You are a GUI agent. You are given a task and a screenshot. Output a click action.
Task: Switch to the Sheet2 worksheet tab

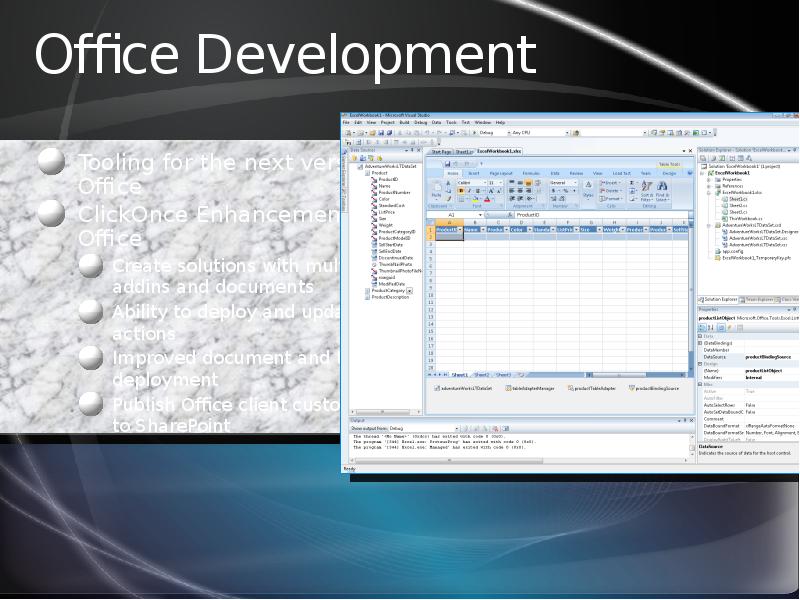480,374
